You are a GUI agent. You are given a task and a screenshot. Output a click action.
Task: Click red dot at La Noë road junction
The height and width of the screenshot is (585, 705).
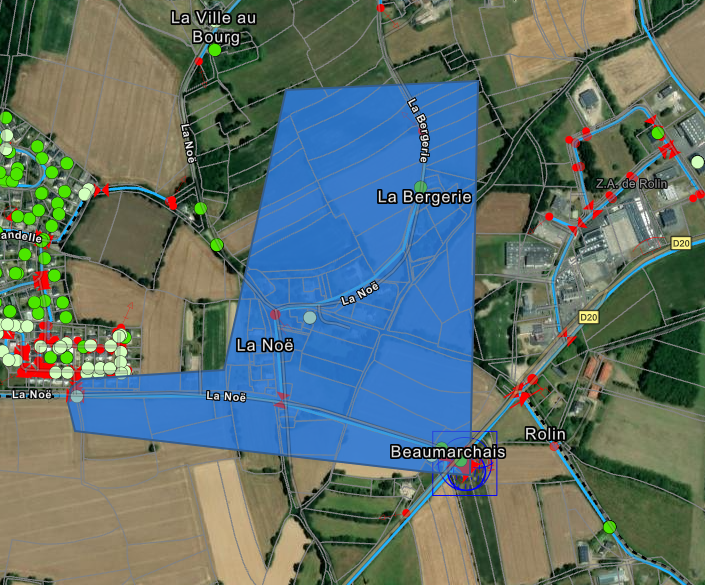coord(275,315)
